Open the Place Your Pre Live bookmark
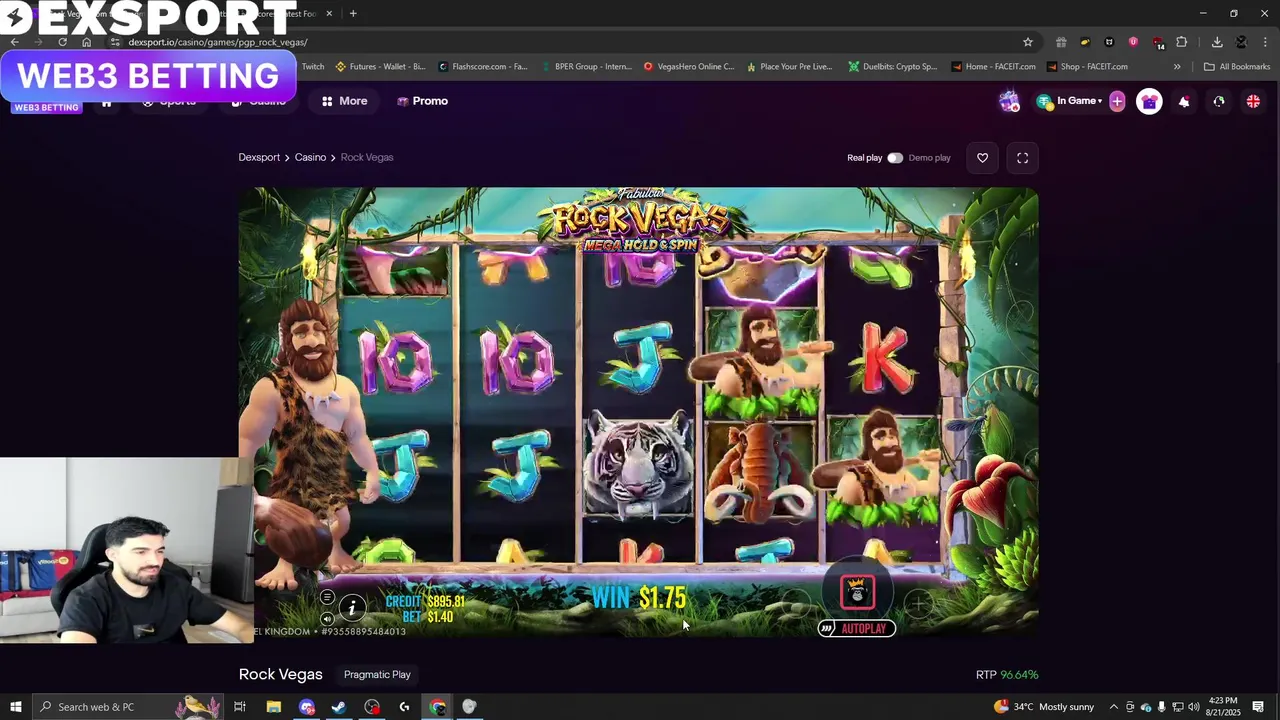1280x720 pixels. [790, 67]
